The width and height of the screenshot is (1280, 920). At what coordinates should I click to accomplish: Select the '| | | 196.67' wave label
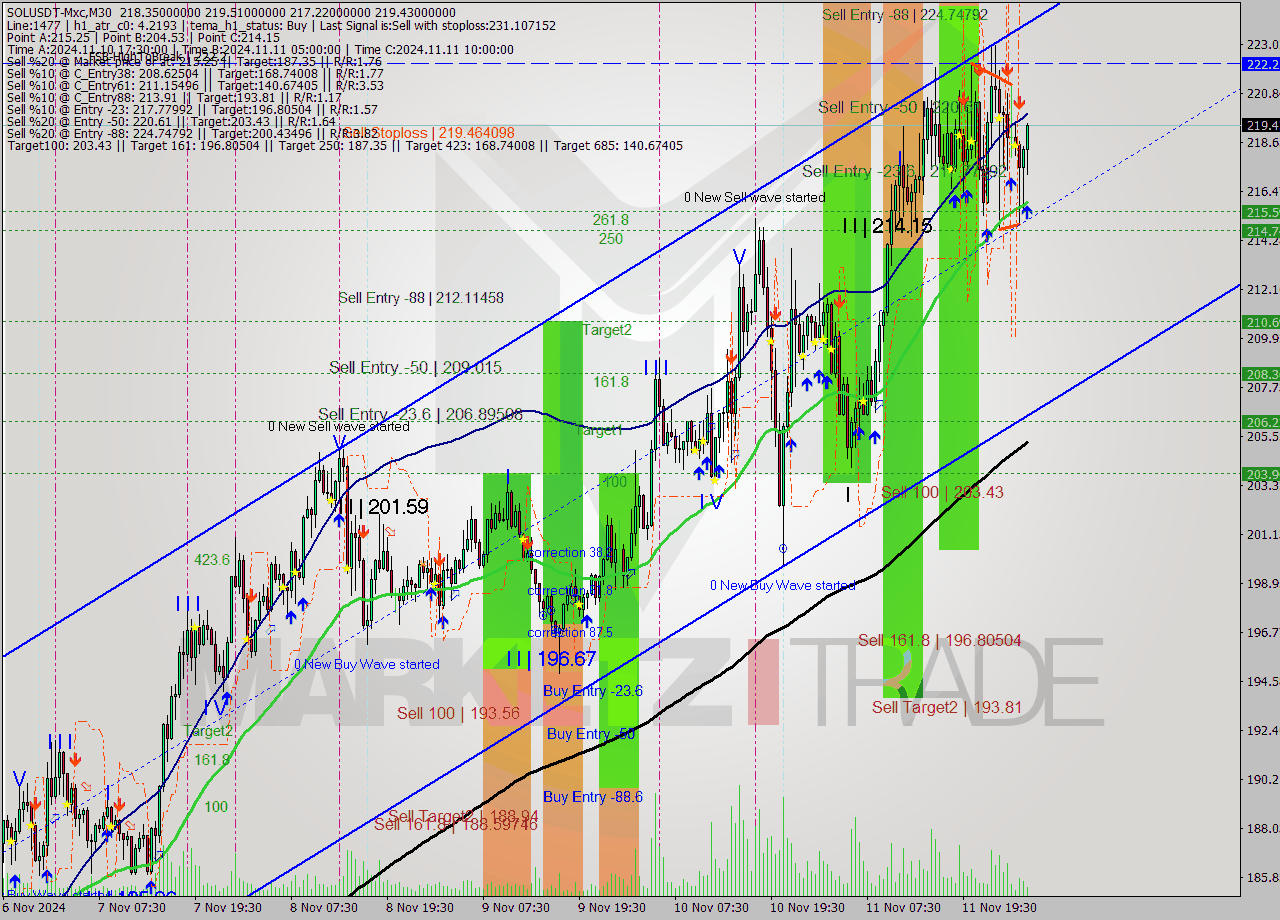coord(551,659)
